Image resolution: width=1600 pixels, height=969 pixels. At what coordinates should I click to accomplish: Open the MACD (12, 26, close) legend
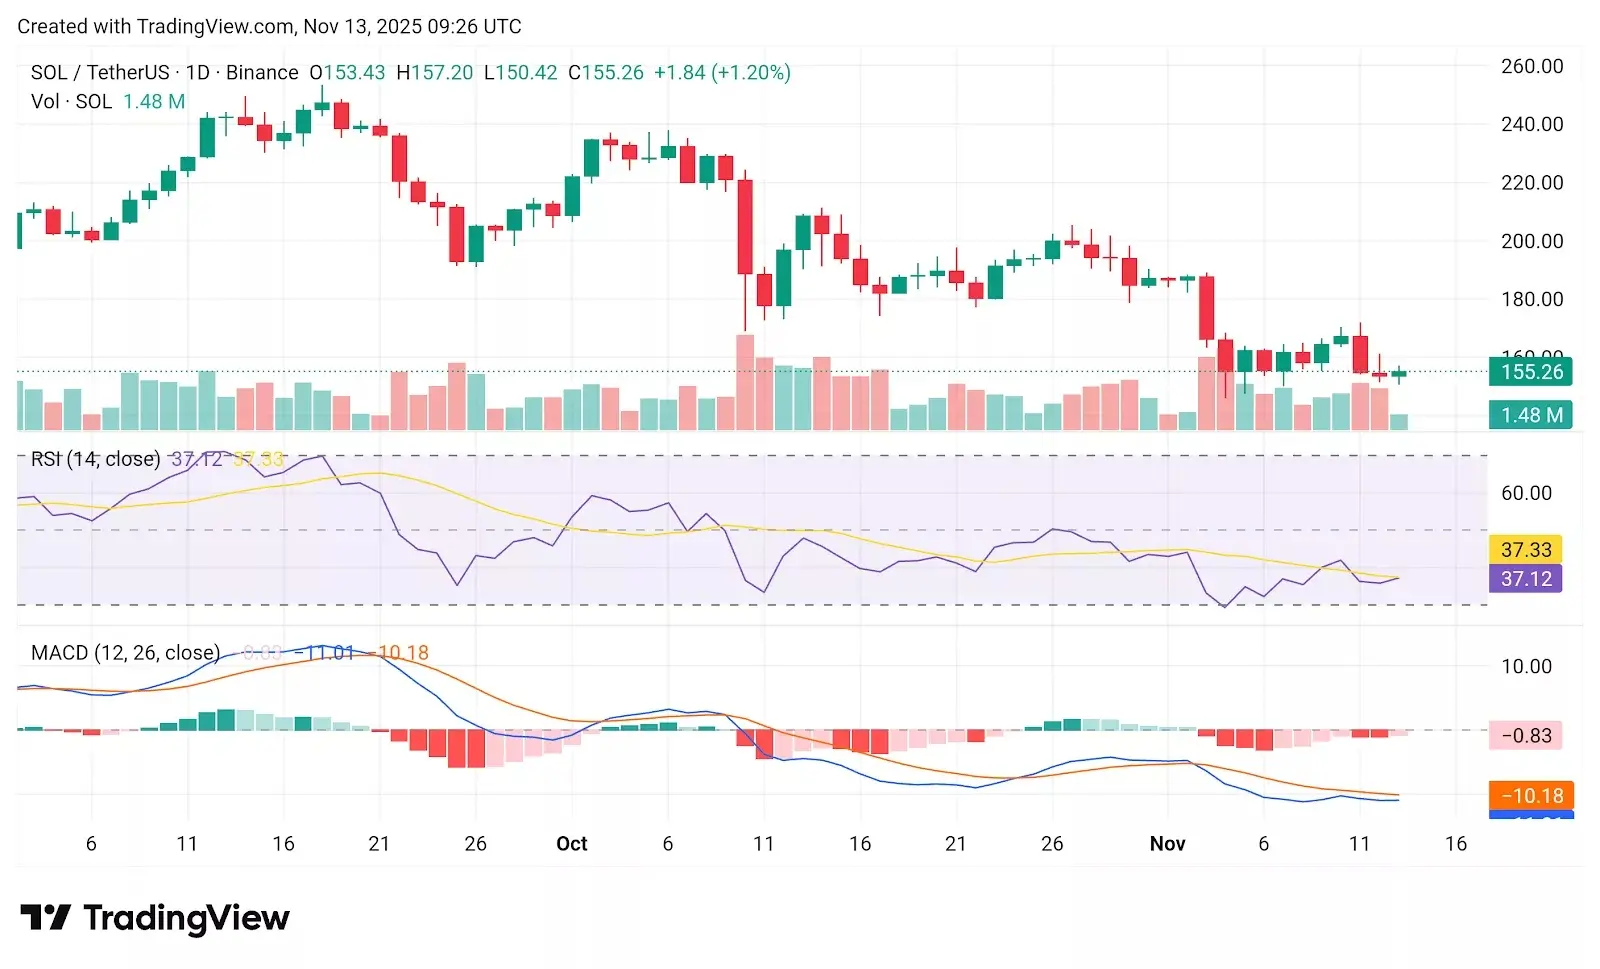(125, 653)
